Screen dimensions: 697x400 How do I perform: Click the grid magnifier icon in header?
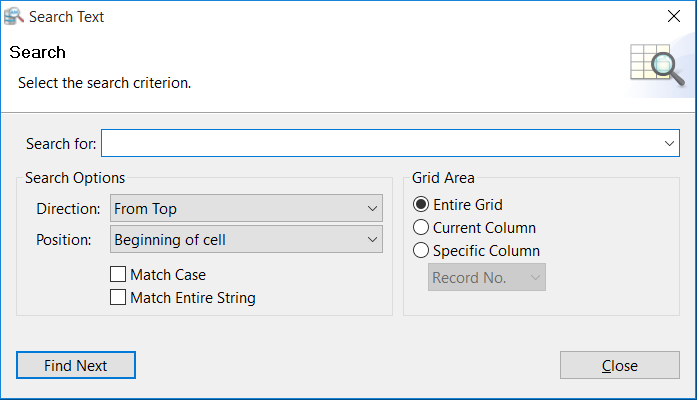(656, 66)
